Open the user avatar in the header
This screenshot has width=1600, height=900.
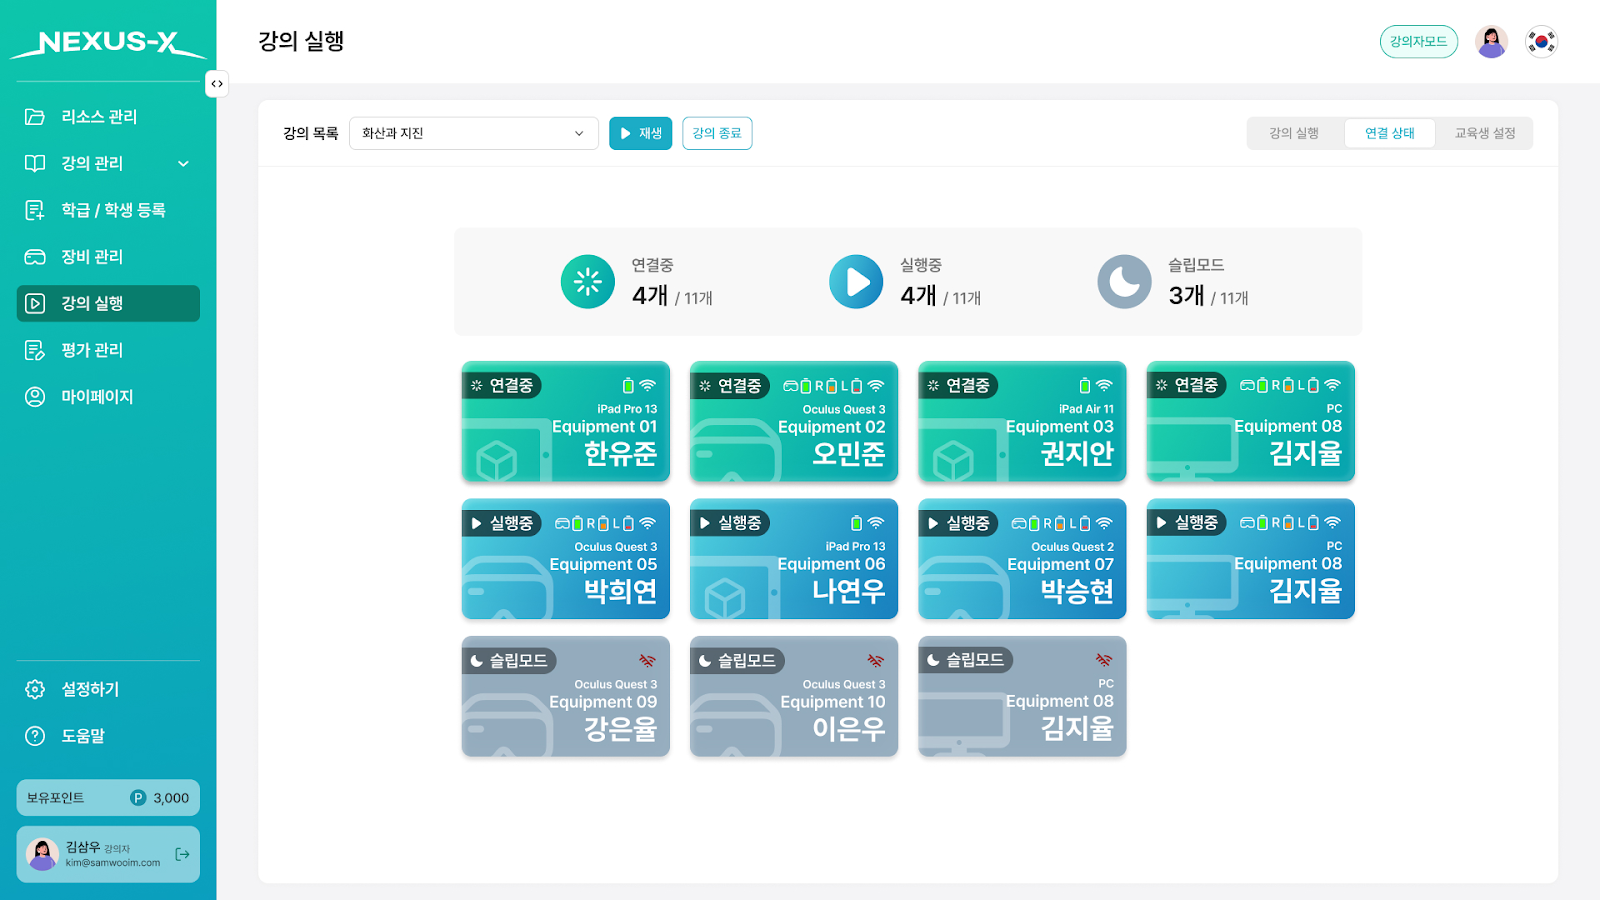[x=1491, y=42]
